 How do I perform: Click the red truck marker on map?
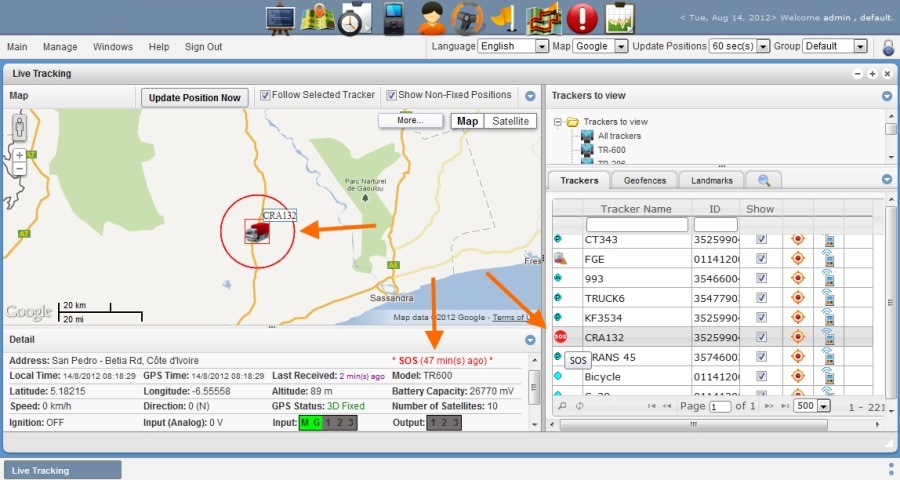coord(257,231)
